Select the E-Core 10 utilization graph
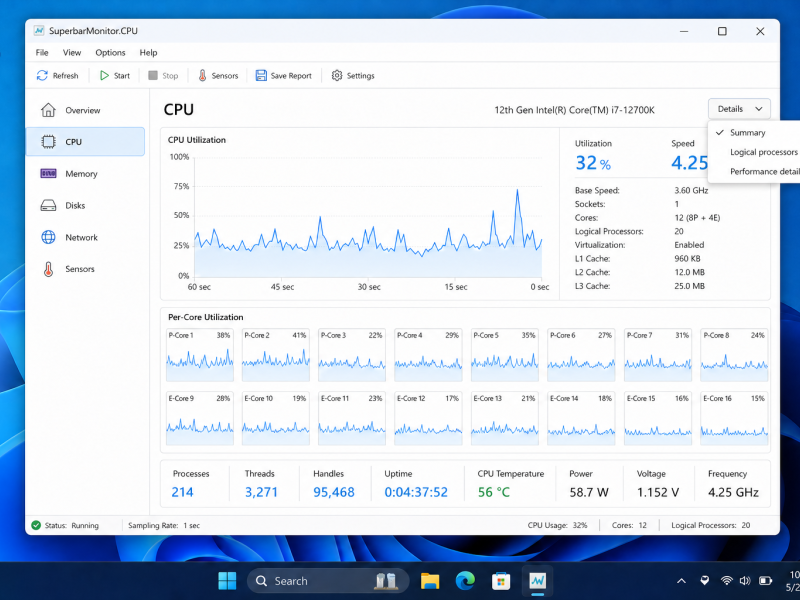 point(276,418)
